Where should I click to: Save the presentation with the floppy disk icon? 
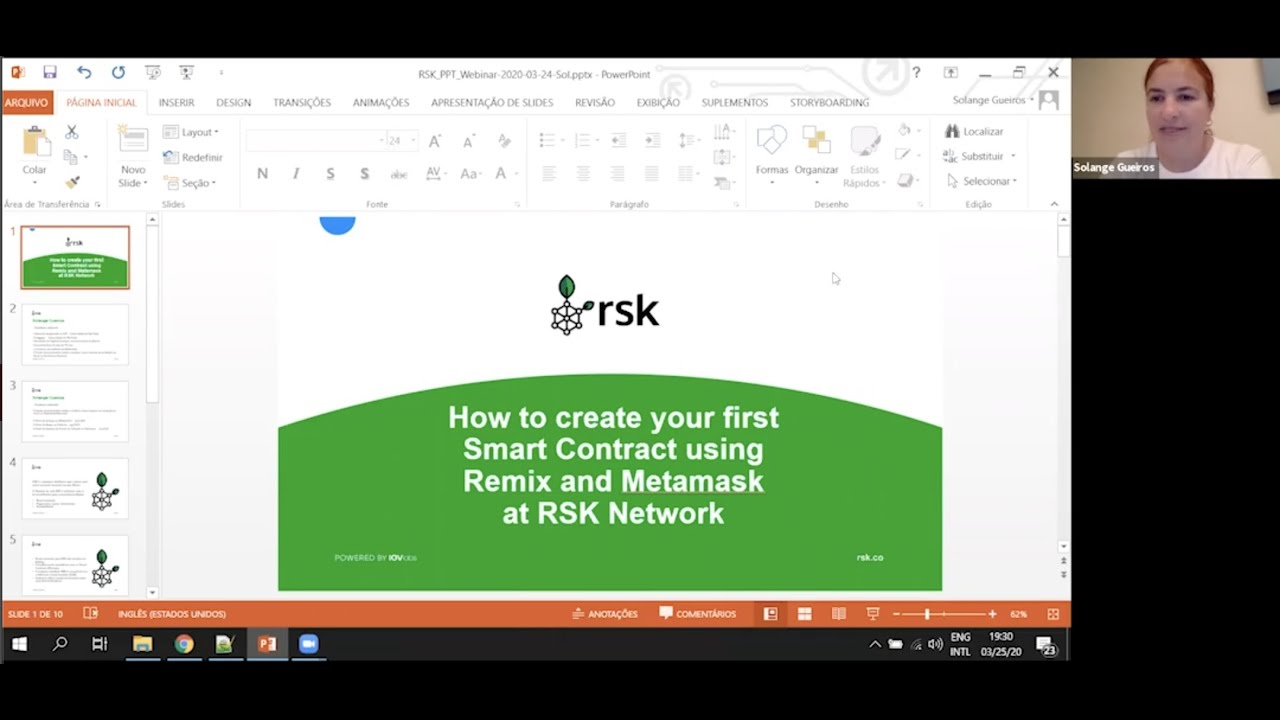pyautogui.click(x=50, y=73)
